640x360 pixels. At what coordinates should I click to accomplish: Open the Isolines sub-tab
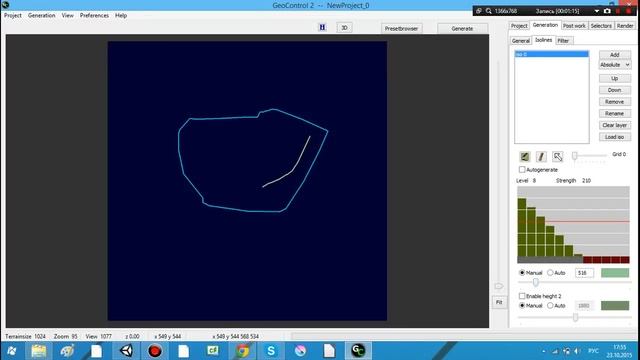pyautogui.click(x=544, y=40)
